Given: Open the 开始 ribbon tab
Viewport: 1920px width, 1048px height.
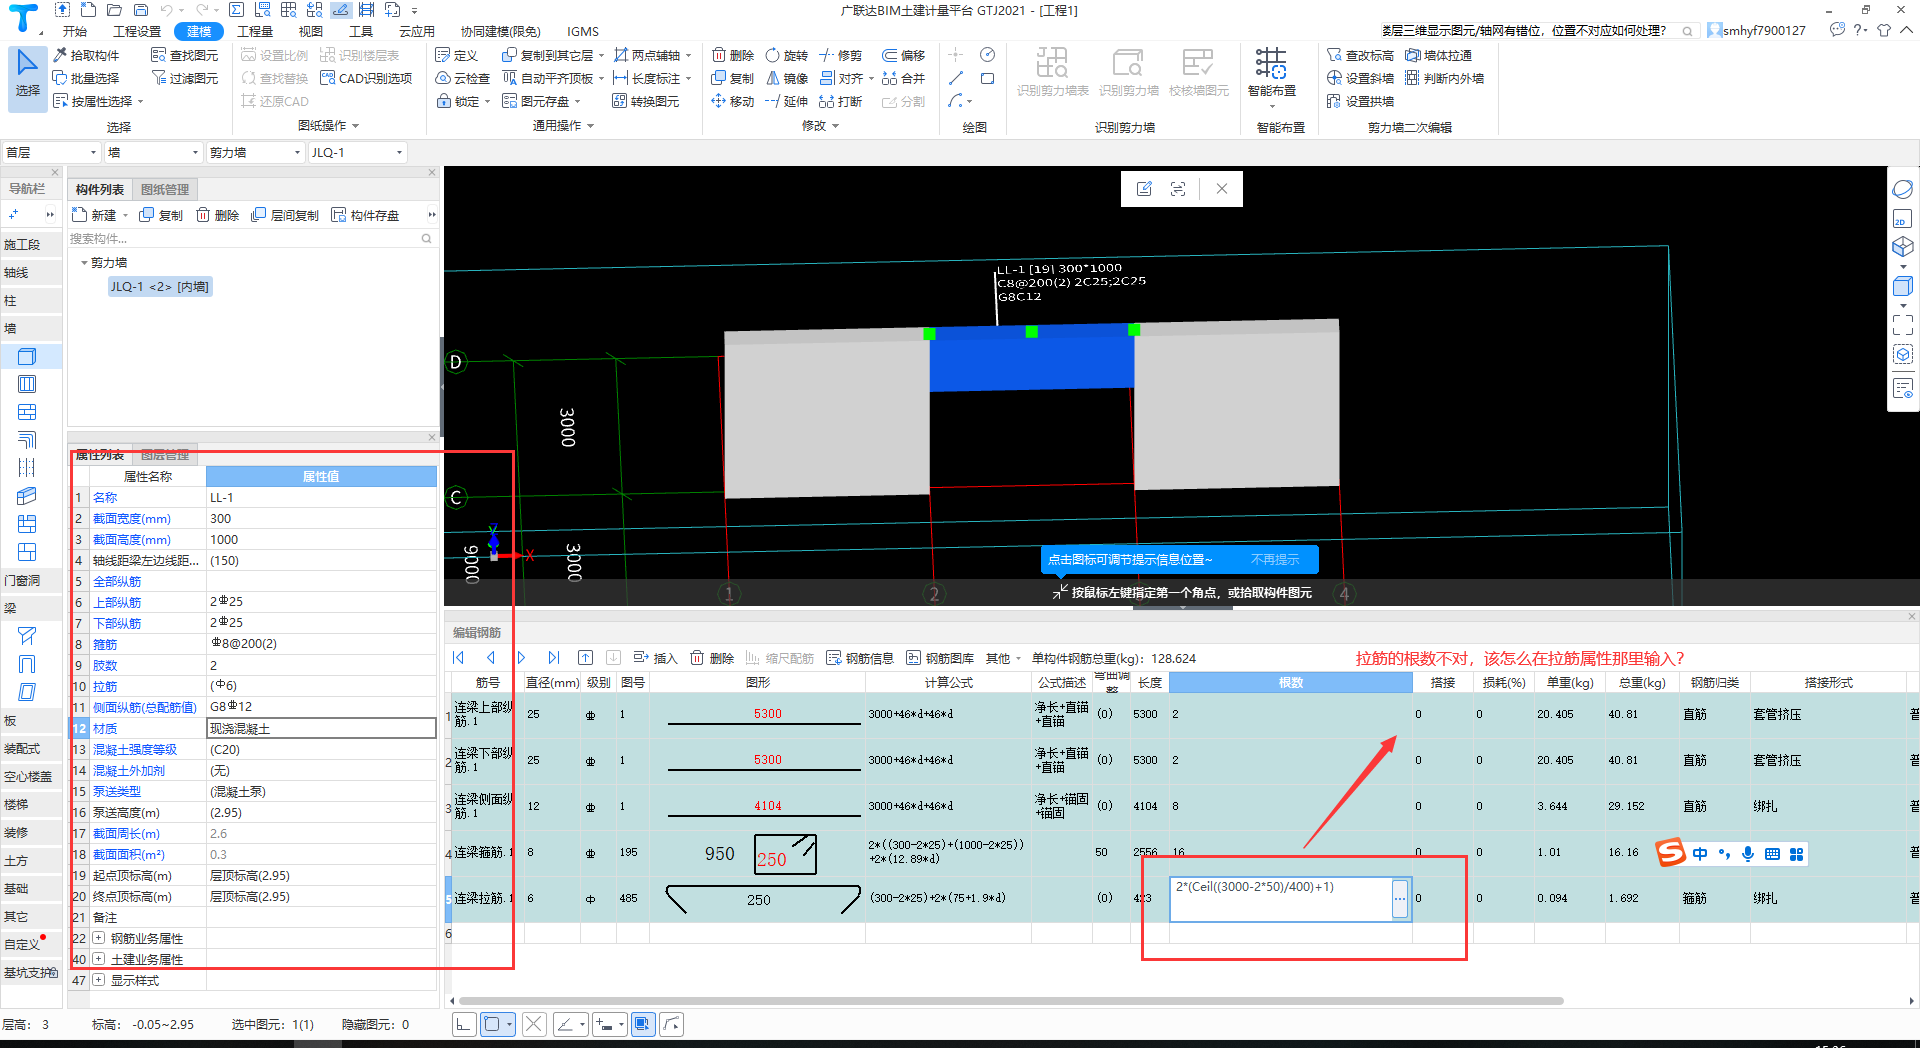Looking at the screenshot, I should click(75, 31).
